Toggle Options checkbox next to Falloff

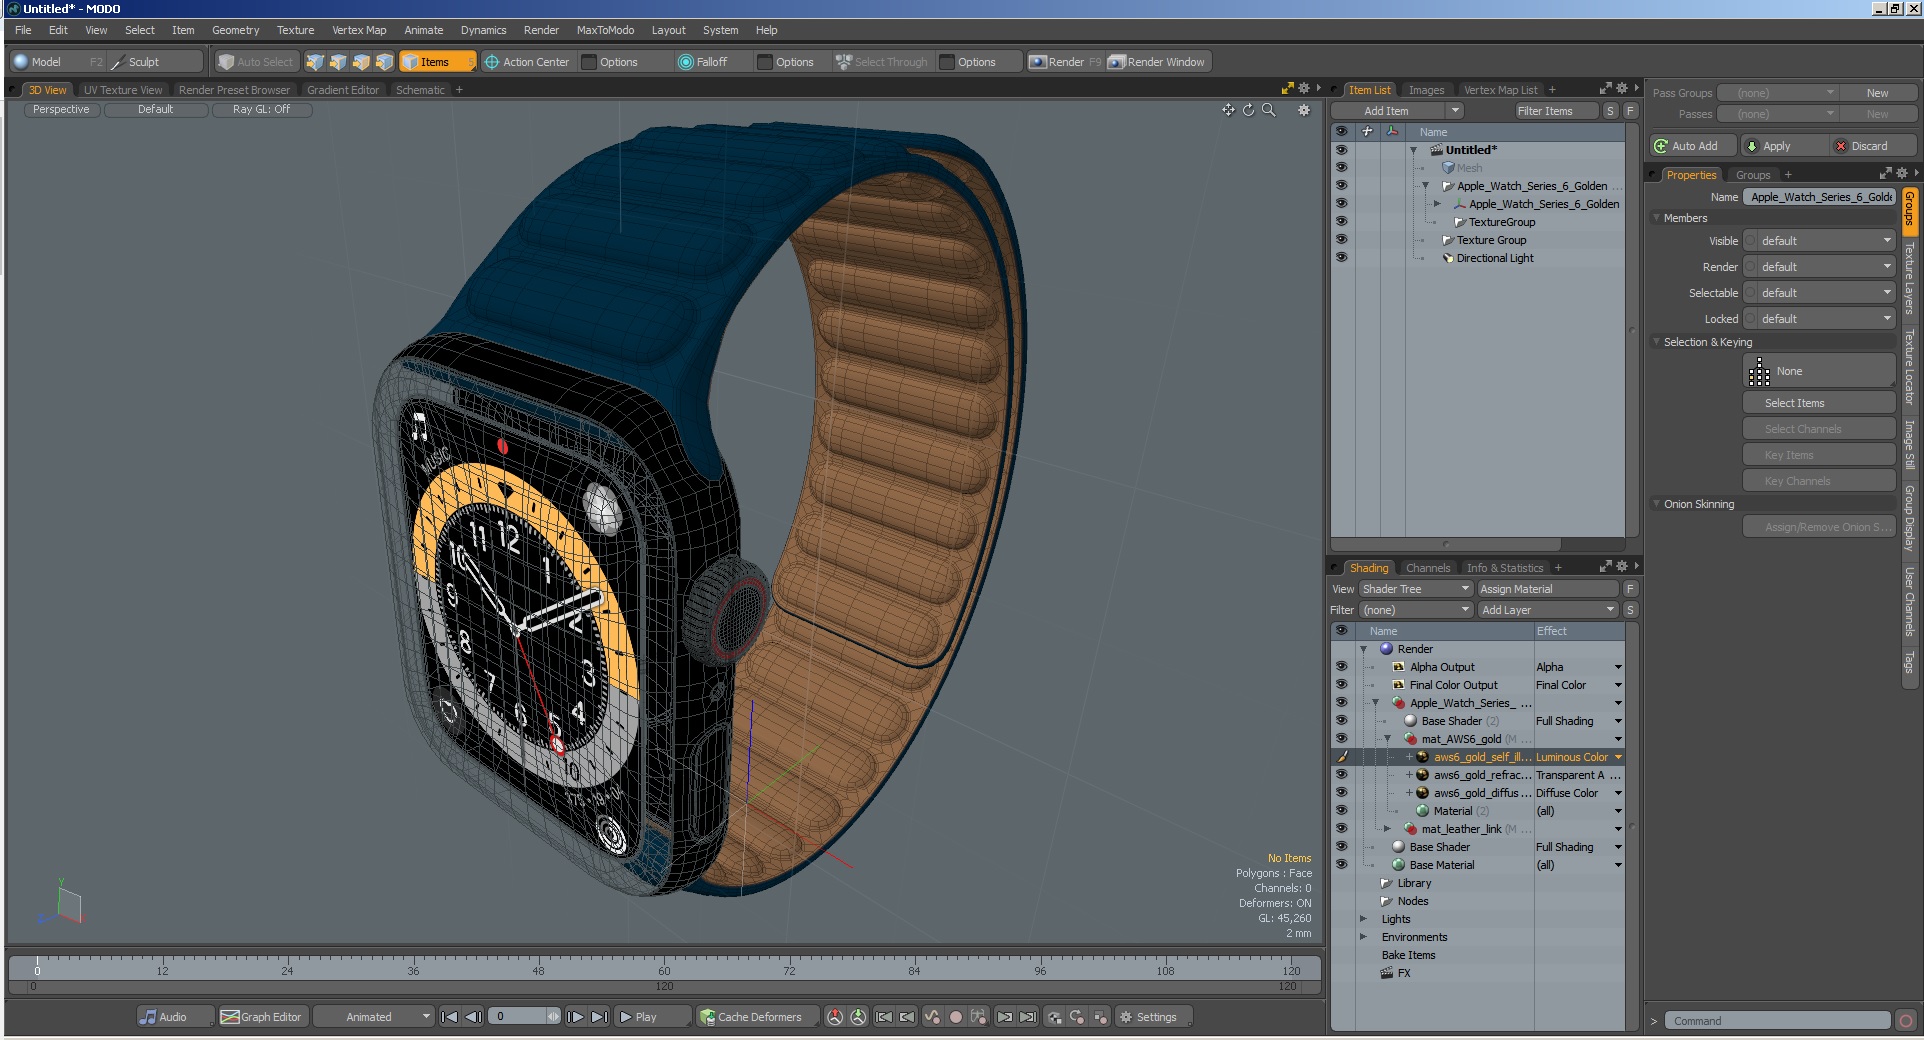(x=765, y=62)
